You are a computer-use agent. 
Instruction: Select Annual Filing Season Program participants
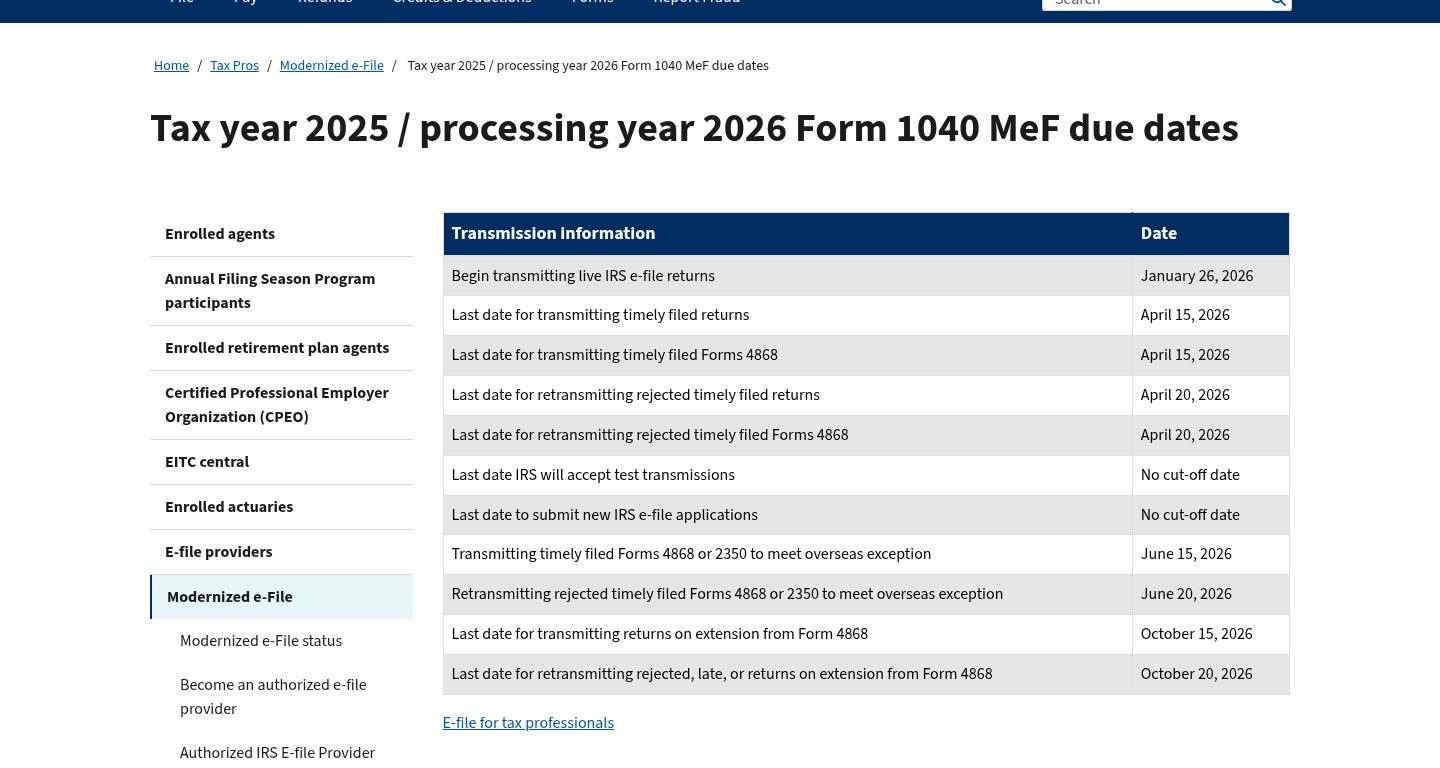pyautogui.click(x=281, y=291)
